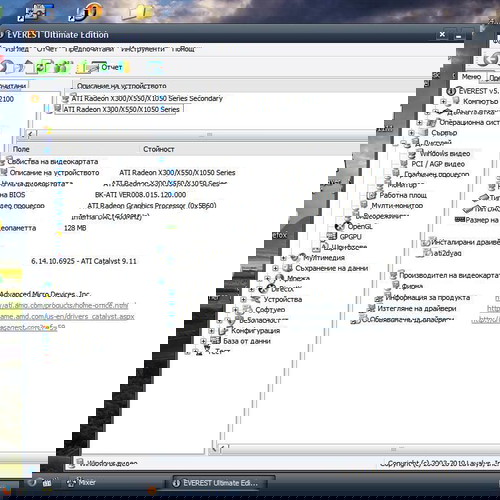Click the Размер на row icon

(x=460, y=220)
